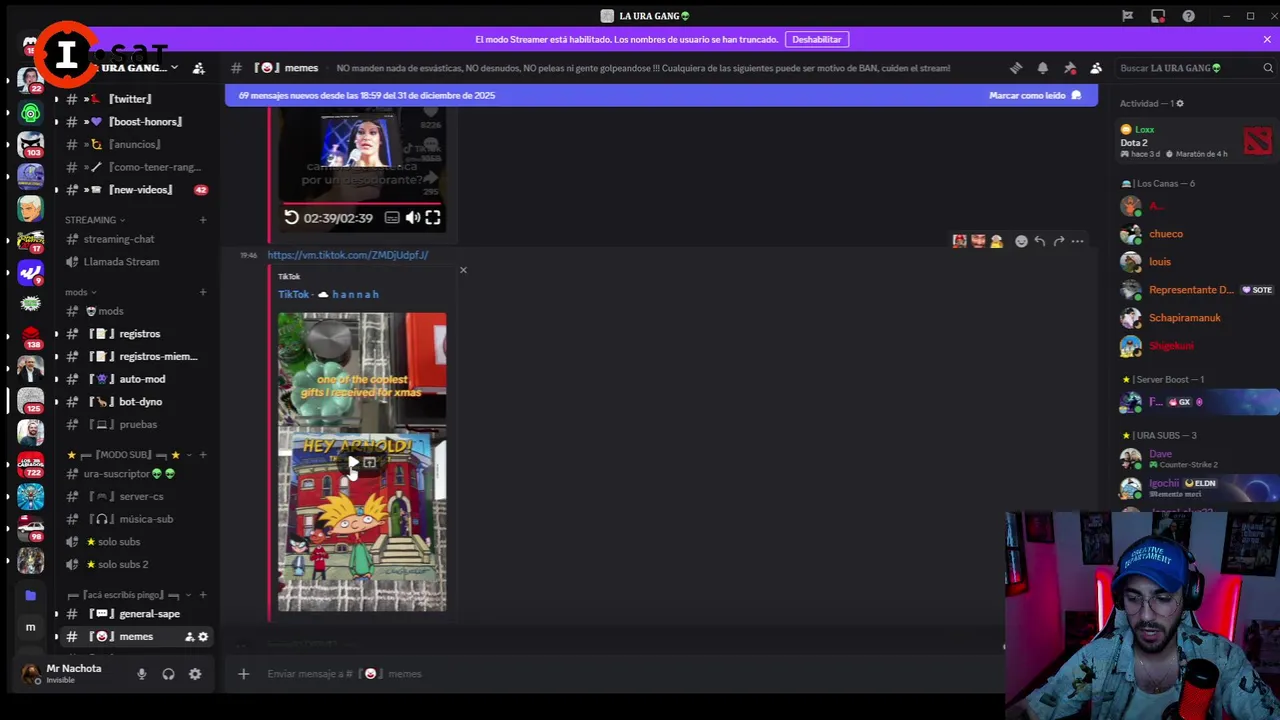Open notification settings bell icon
The image size is (1280, 720).
[1042, 68]
